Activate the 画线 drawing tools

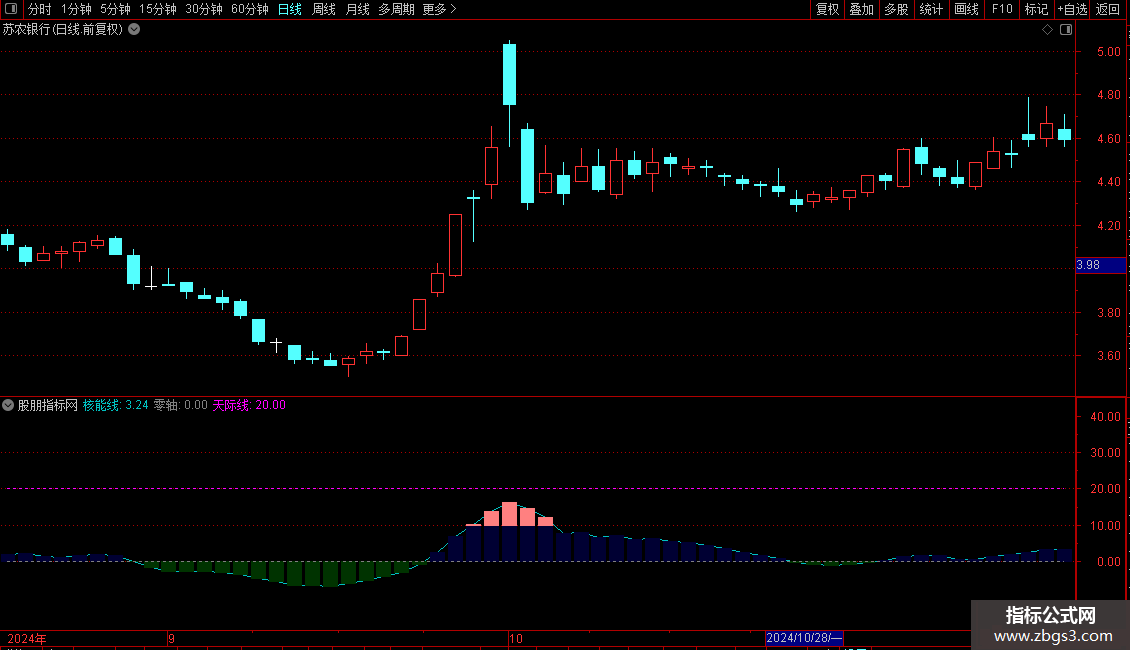tap(966, 9)
